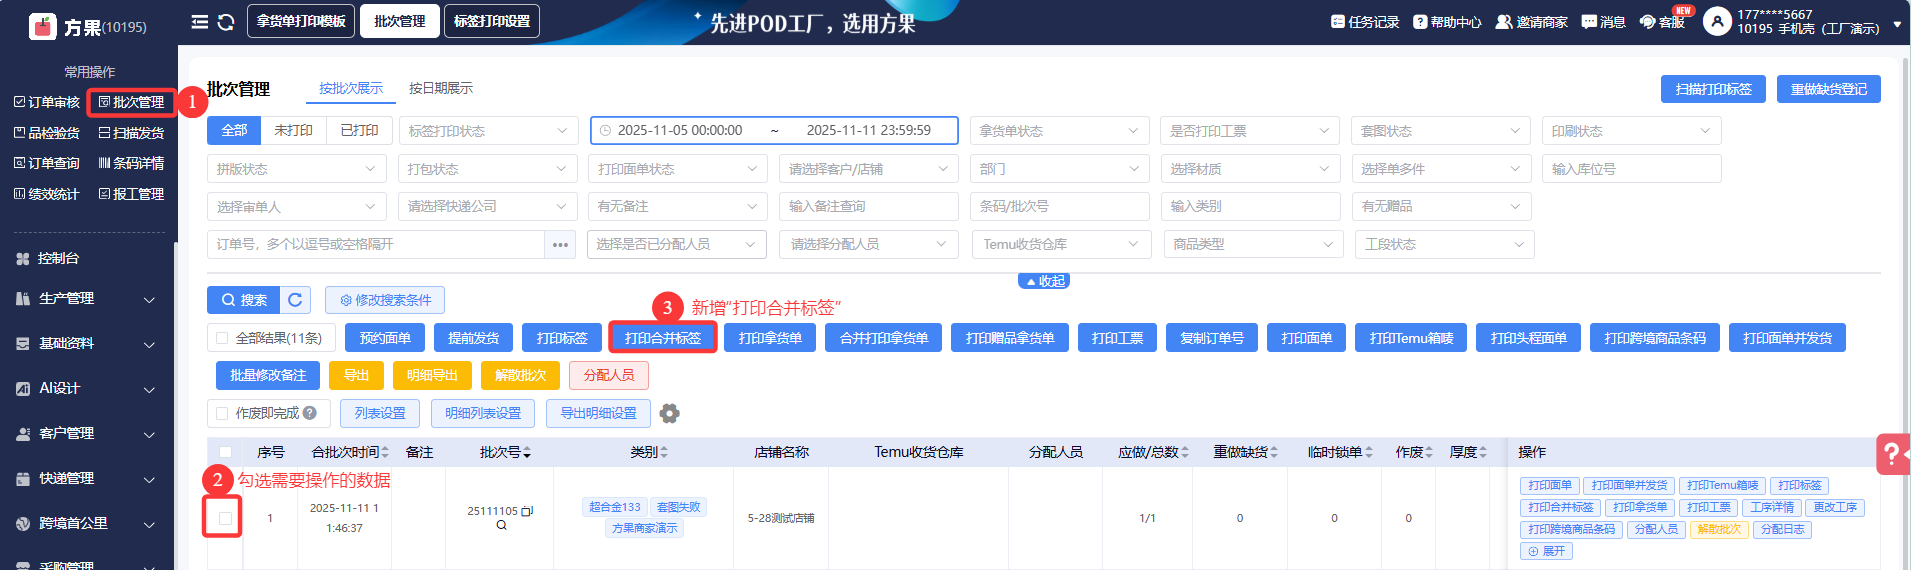Click the 打印合并标签 button
Screen dimensions: 1911x570
click(662, 338)
